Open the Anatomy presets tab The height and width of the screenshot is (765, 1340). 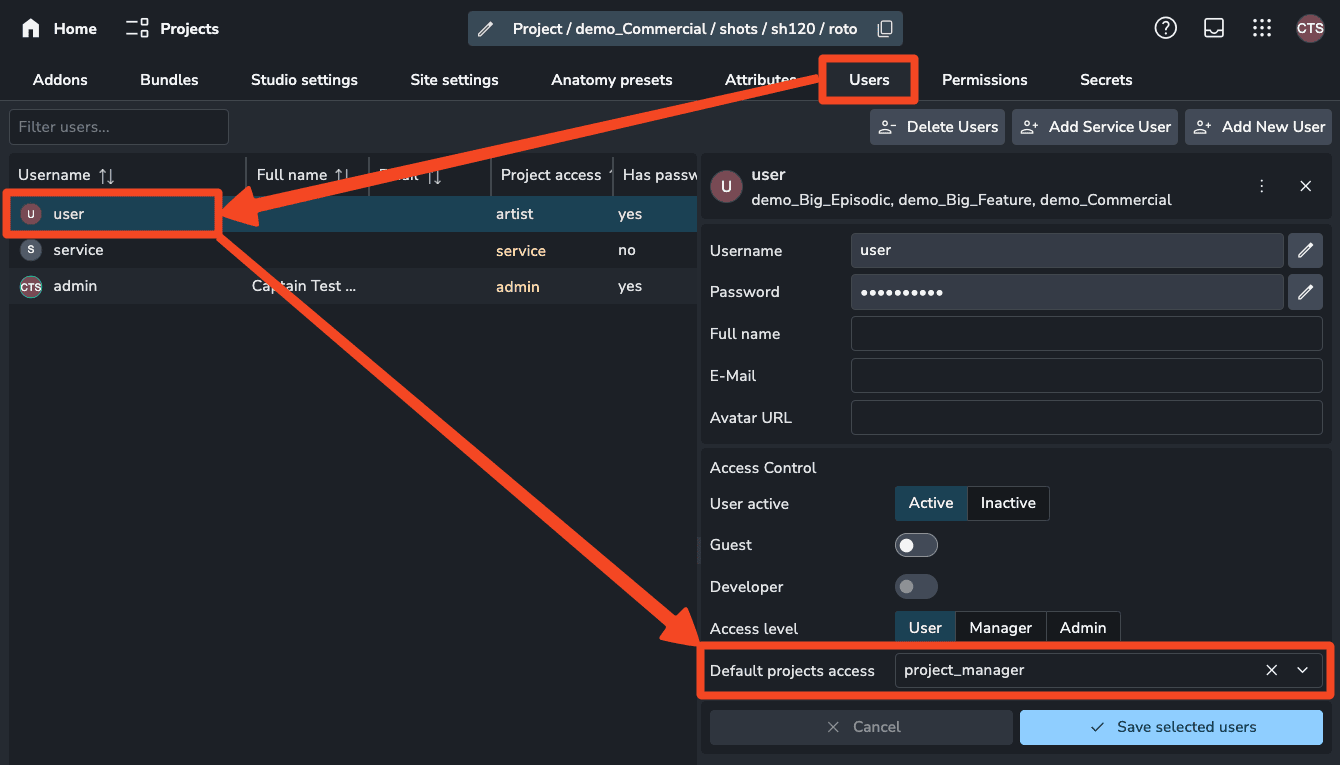[x=611, y=79]
